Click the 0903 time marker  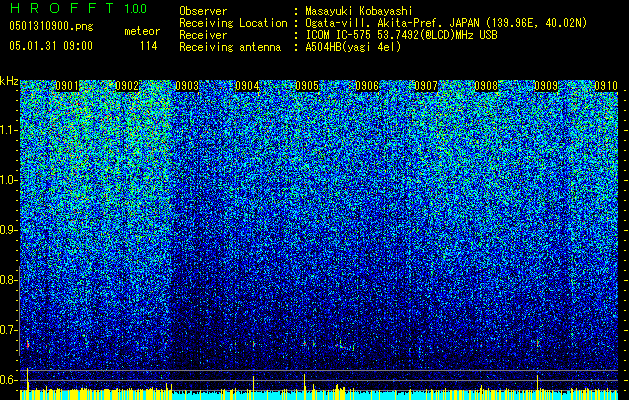[187, 86]
